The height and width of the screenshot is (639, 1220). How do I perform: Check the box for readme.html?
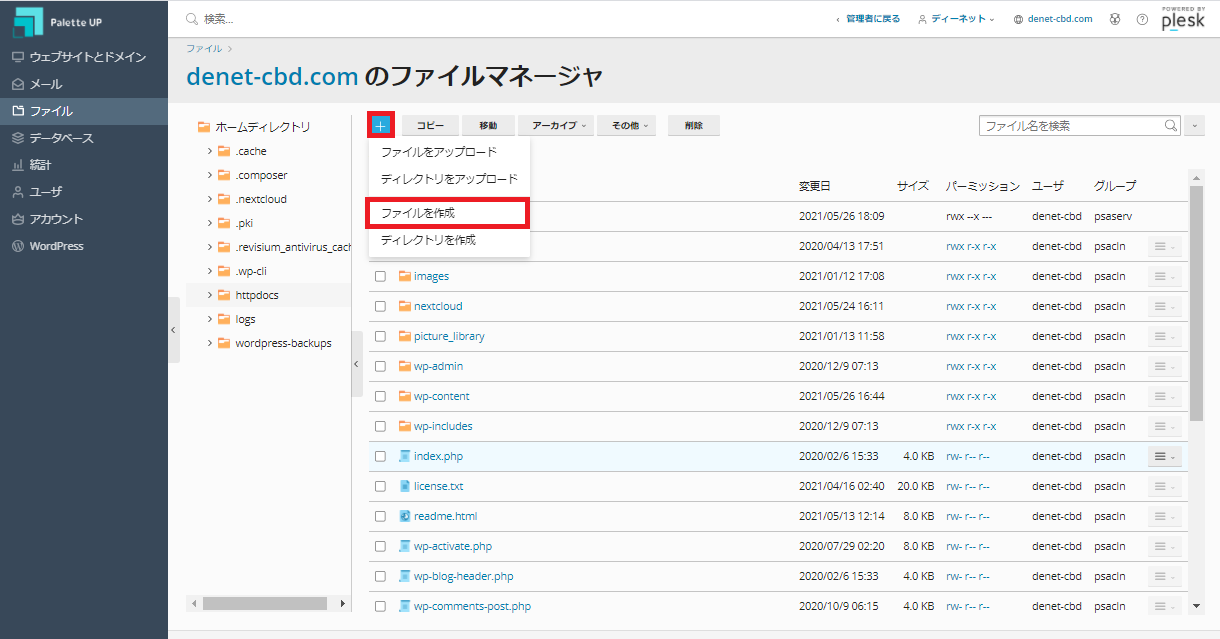click(380, 516)
